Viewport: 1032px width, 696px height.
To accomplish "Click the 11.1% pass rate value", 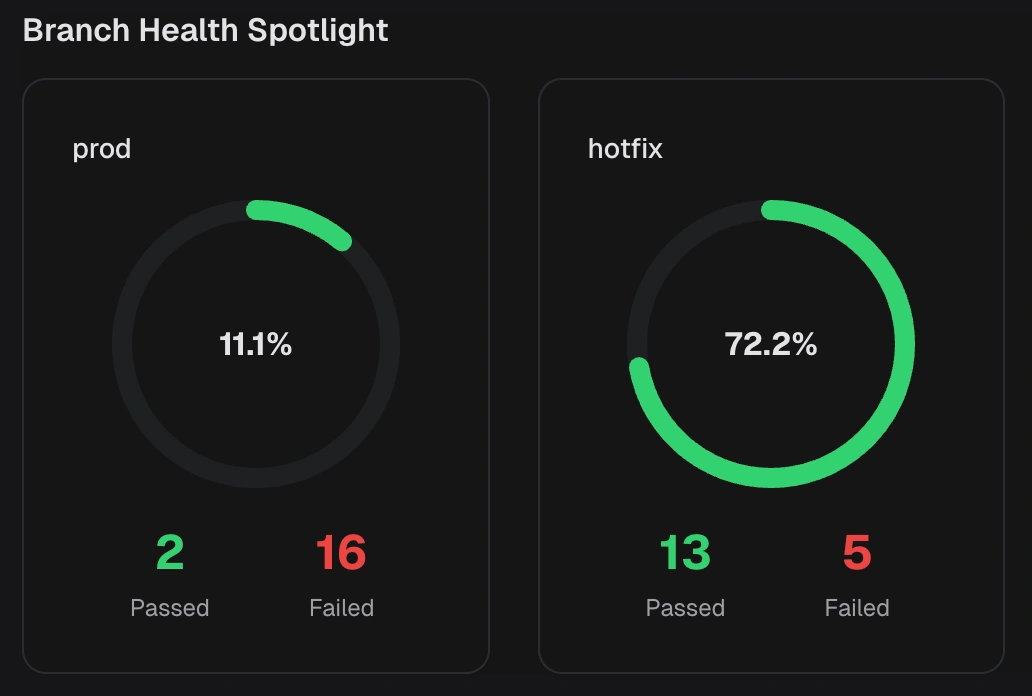I will (256, 345).
